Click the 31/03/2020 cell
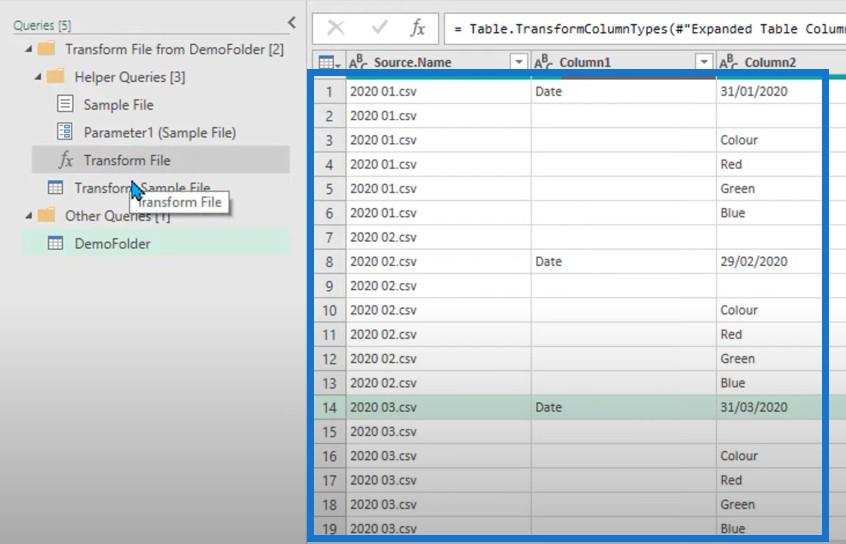This screenshot has width=846, height=544. point(769,407)
